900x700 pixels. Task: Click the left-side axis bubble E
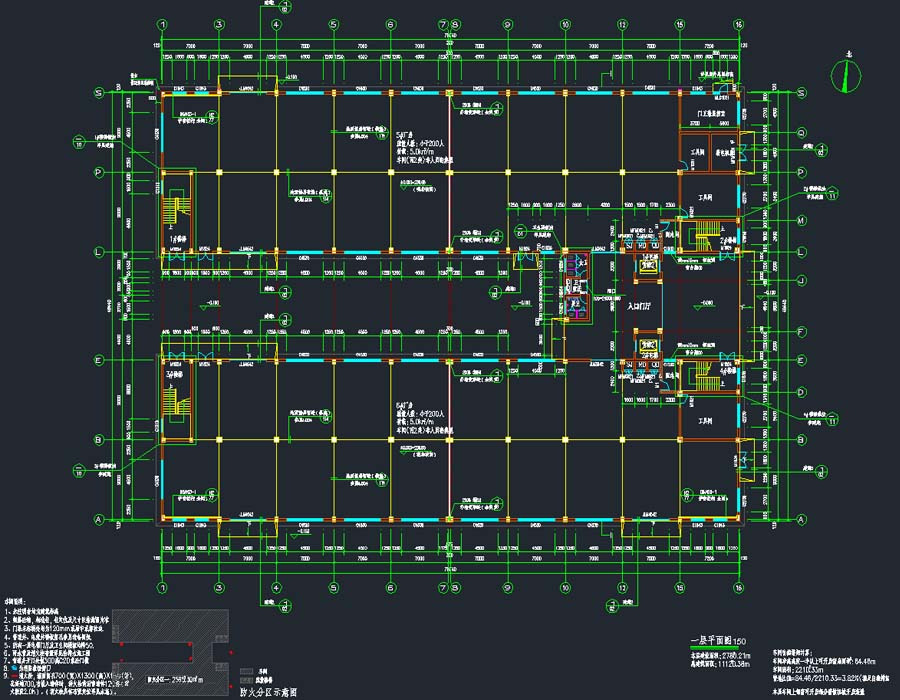coord(99,360)
